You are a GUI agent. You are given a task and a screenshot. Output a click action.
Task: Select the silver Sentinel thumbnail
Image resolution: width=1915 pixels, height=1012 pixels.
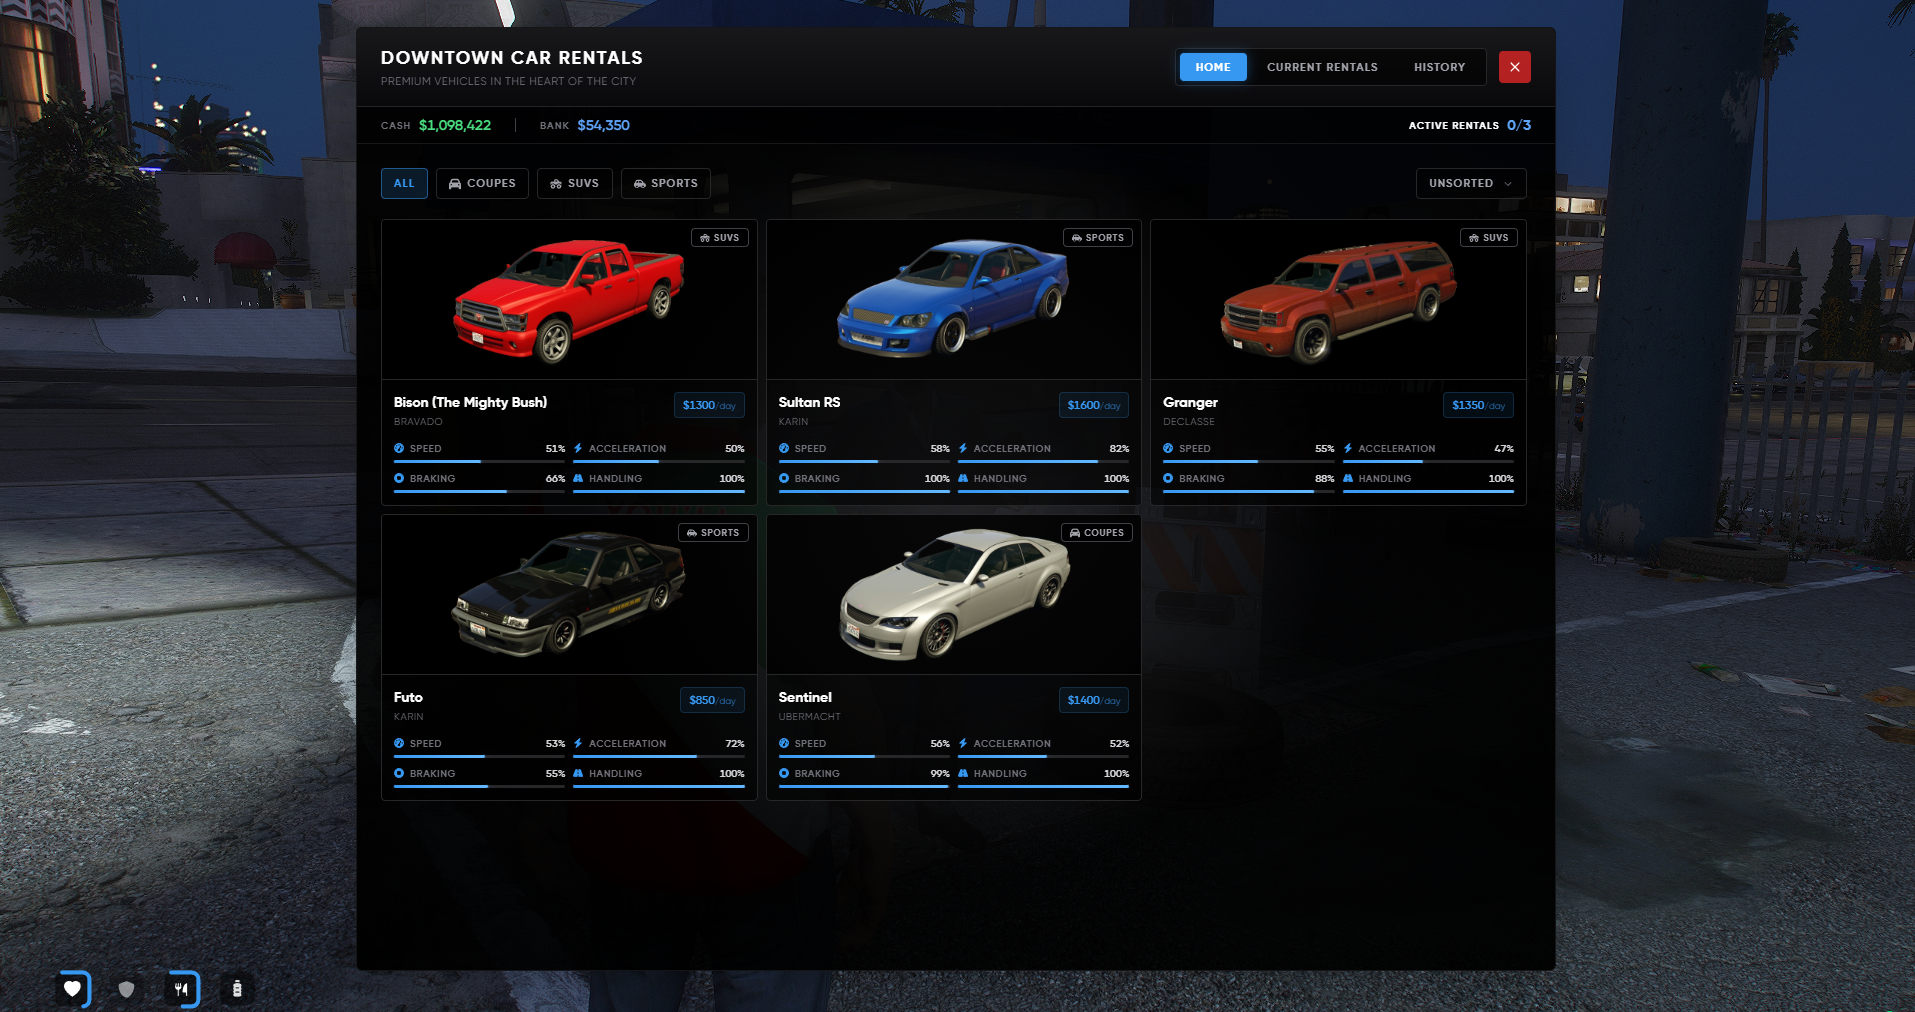point(953,595)
